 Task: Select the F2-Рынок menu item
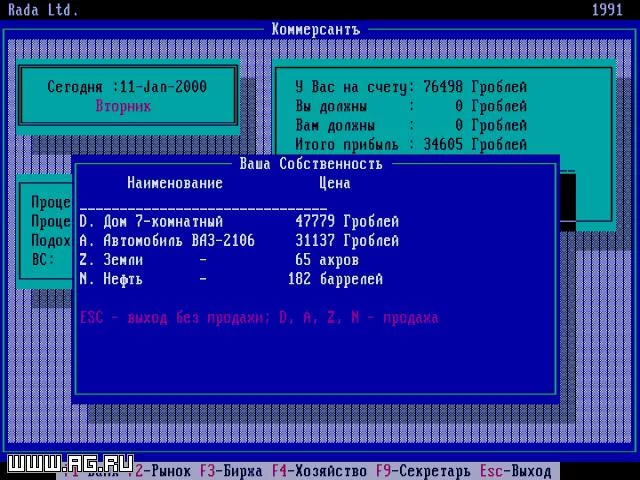159,471
